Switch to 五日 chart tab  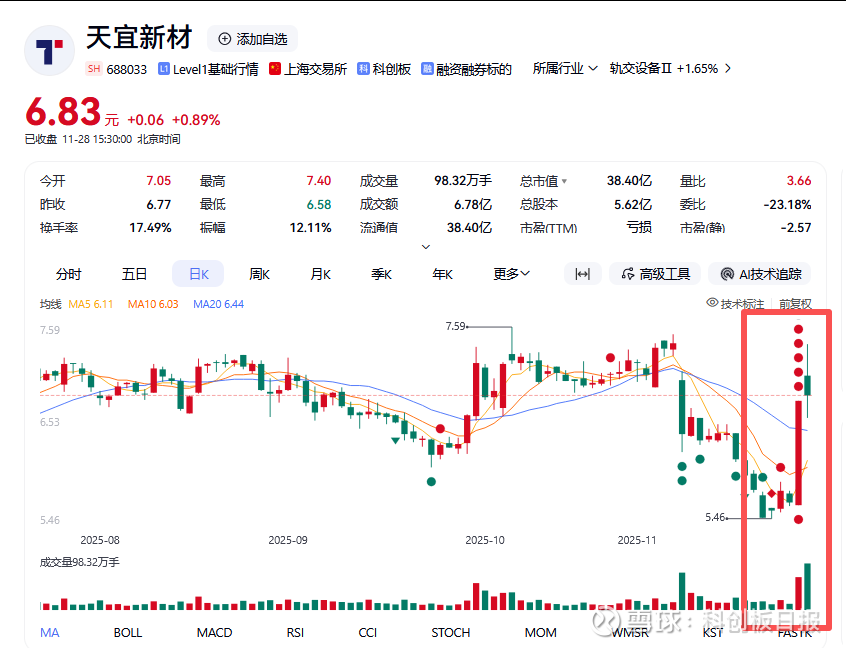click(x=134, y=274)
